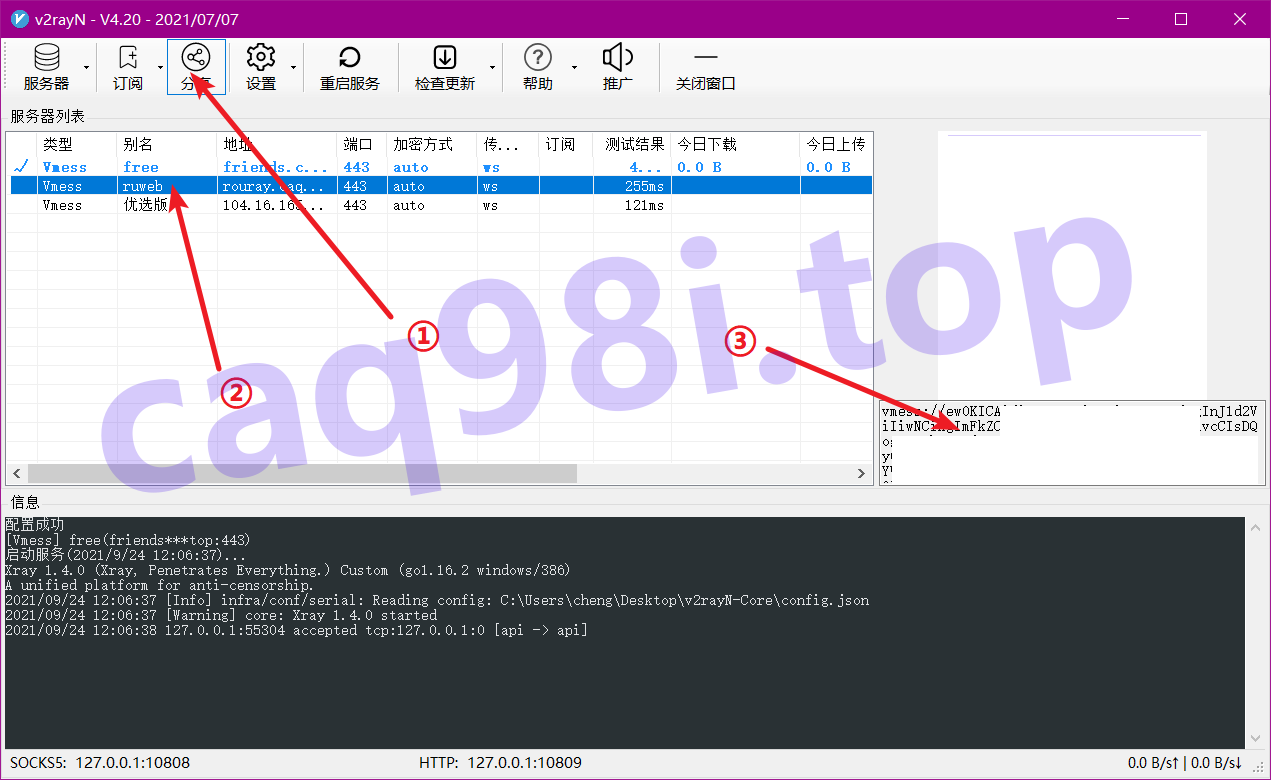Click the HTTP: 127.0.0.1:10809 status entry

pos(500,763)
